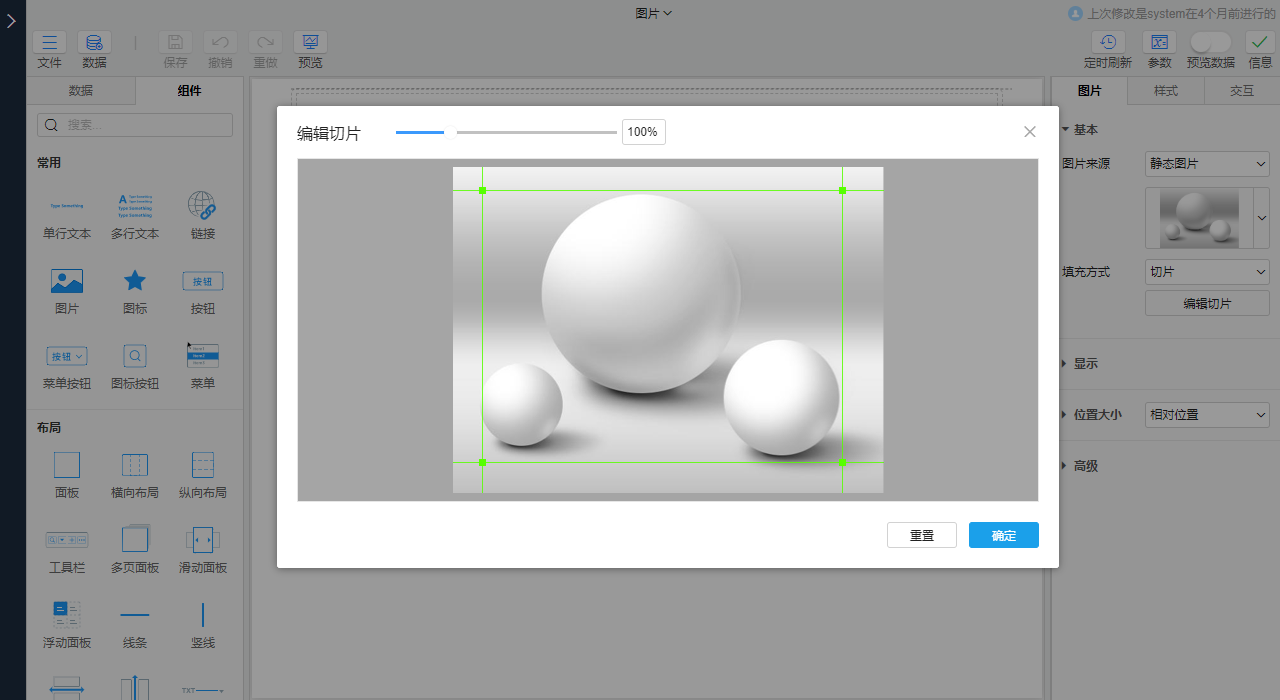The height and width of the screenshot is (700, 1280).
Task: Close the 编辑切片 dialog
Action: pos(1030,132)
